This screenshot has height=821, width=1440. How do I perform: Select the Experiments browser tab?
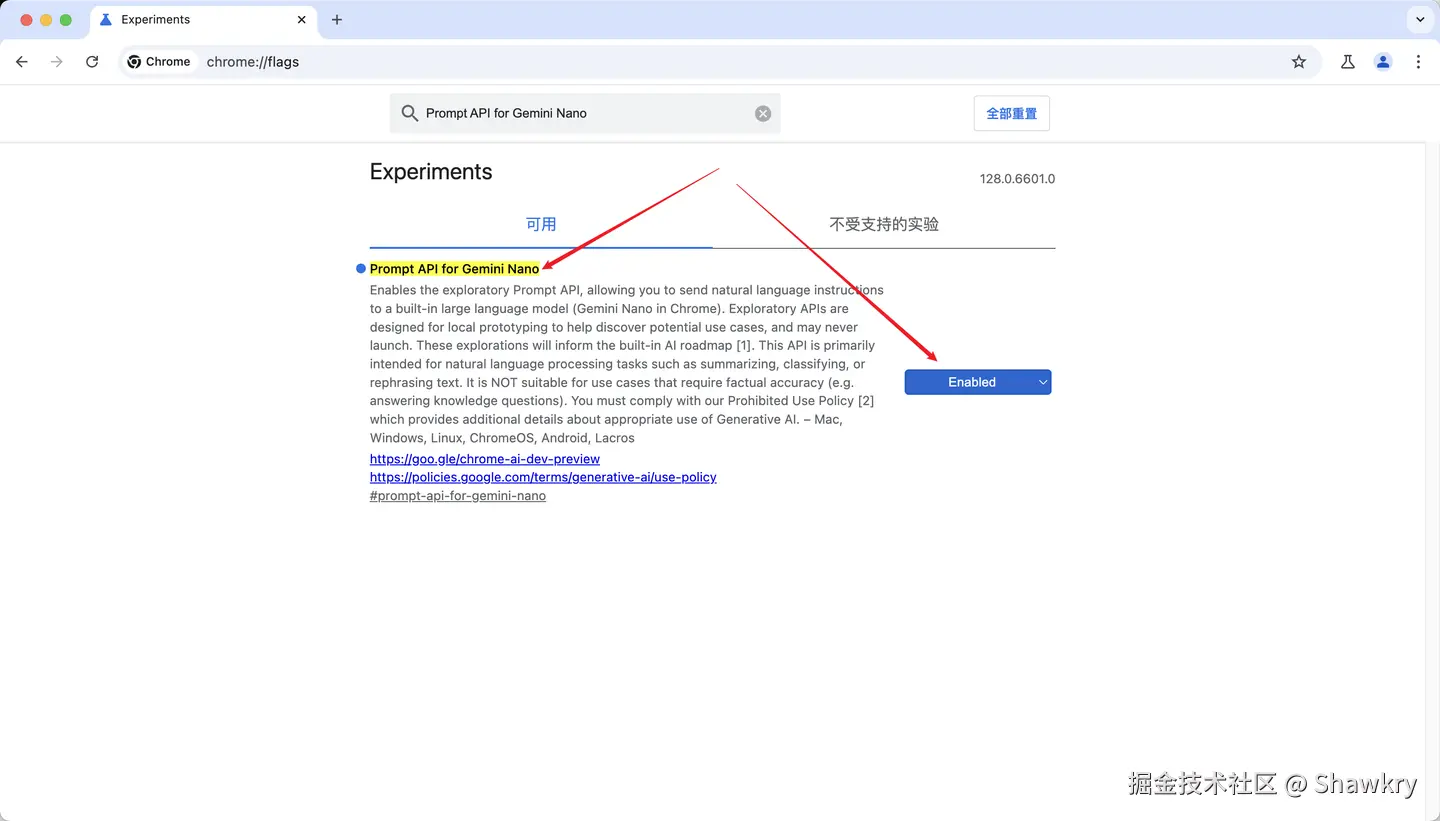coord(204,20)
